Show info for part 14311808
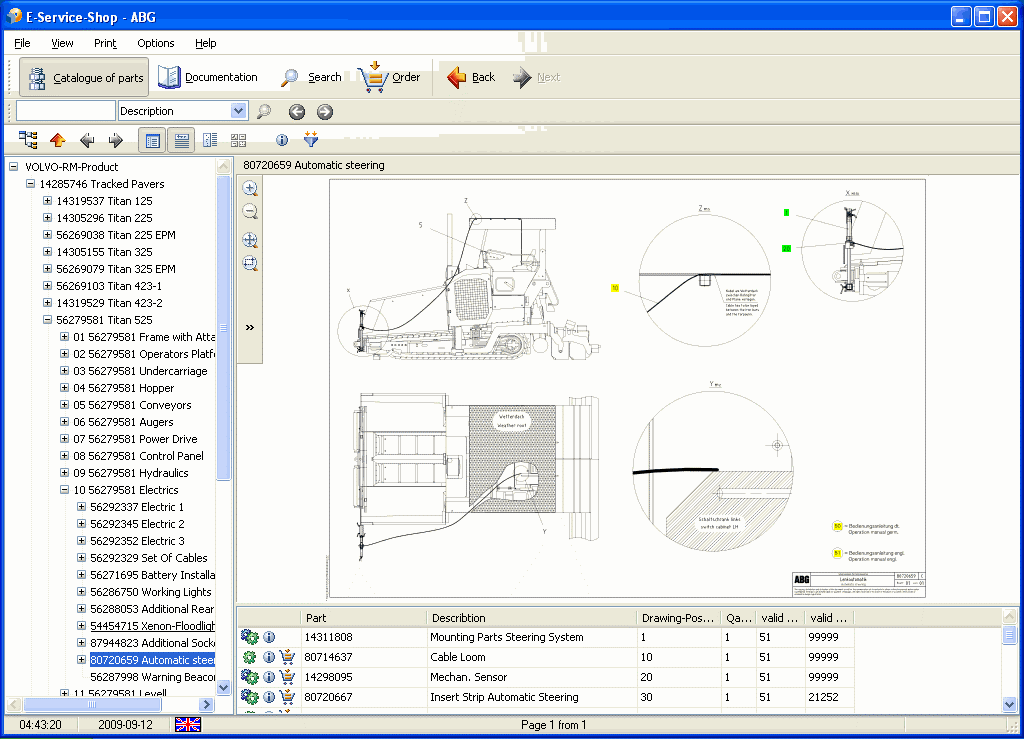The height and width of the screenshot is (739, 1024). tap(269, 637)
